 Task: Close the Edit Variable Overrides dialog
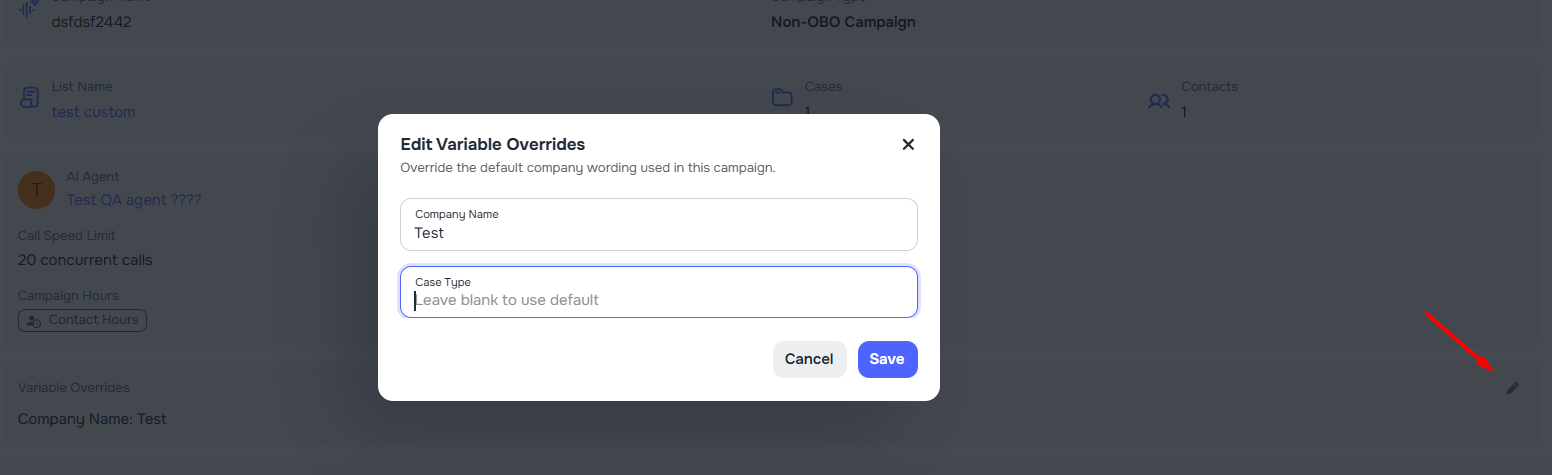coord(908,144)
